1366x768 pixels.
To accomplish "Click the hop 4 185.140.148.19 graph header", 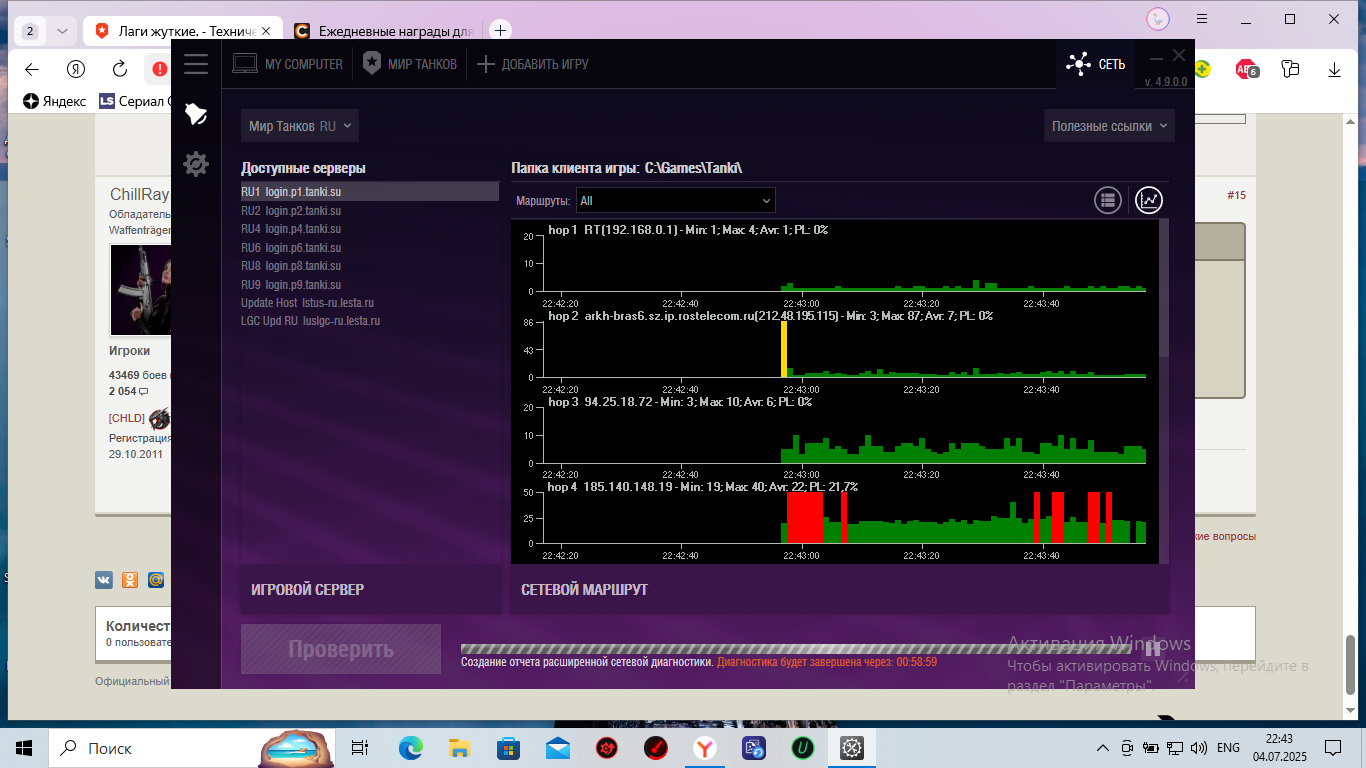I will [x=703, y=487].
